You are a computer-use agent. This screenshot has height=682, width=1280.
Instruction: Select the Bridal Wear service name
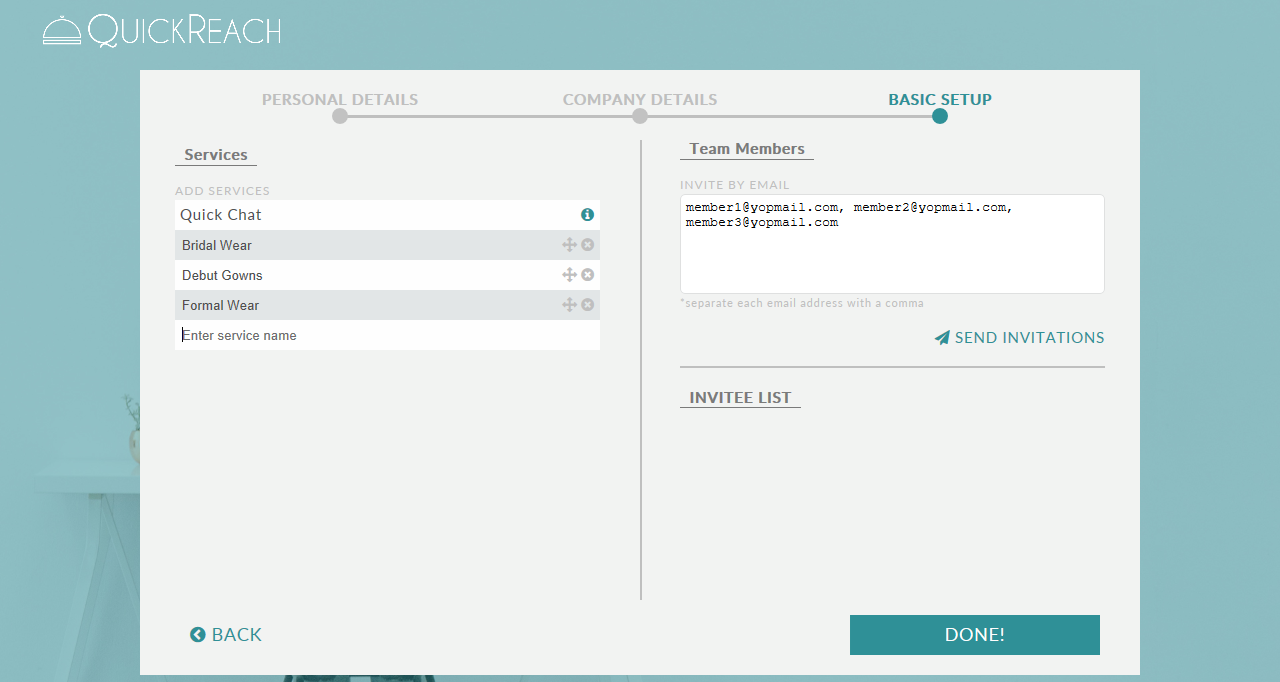click(x=217, y=245)
